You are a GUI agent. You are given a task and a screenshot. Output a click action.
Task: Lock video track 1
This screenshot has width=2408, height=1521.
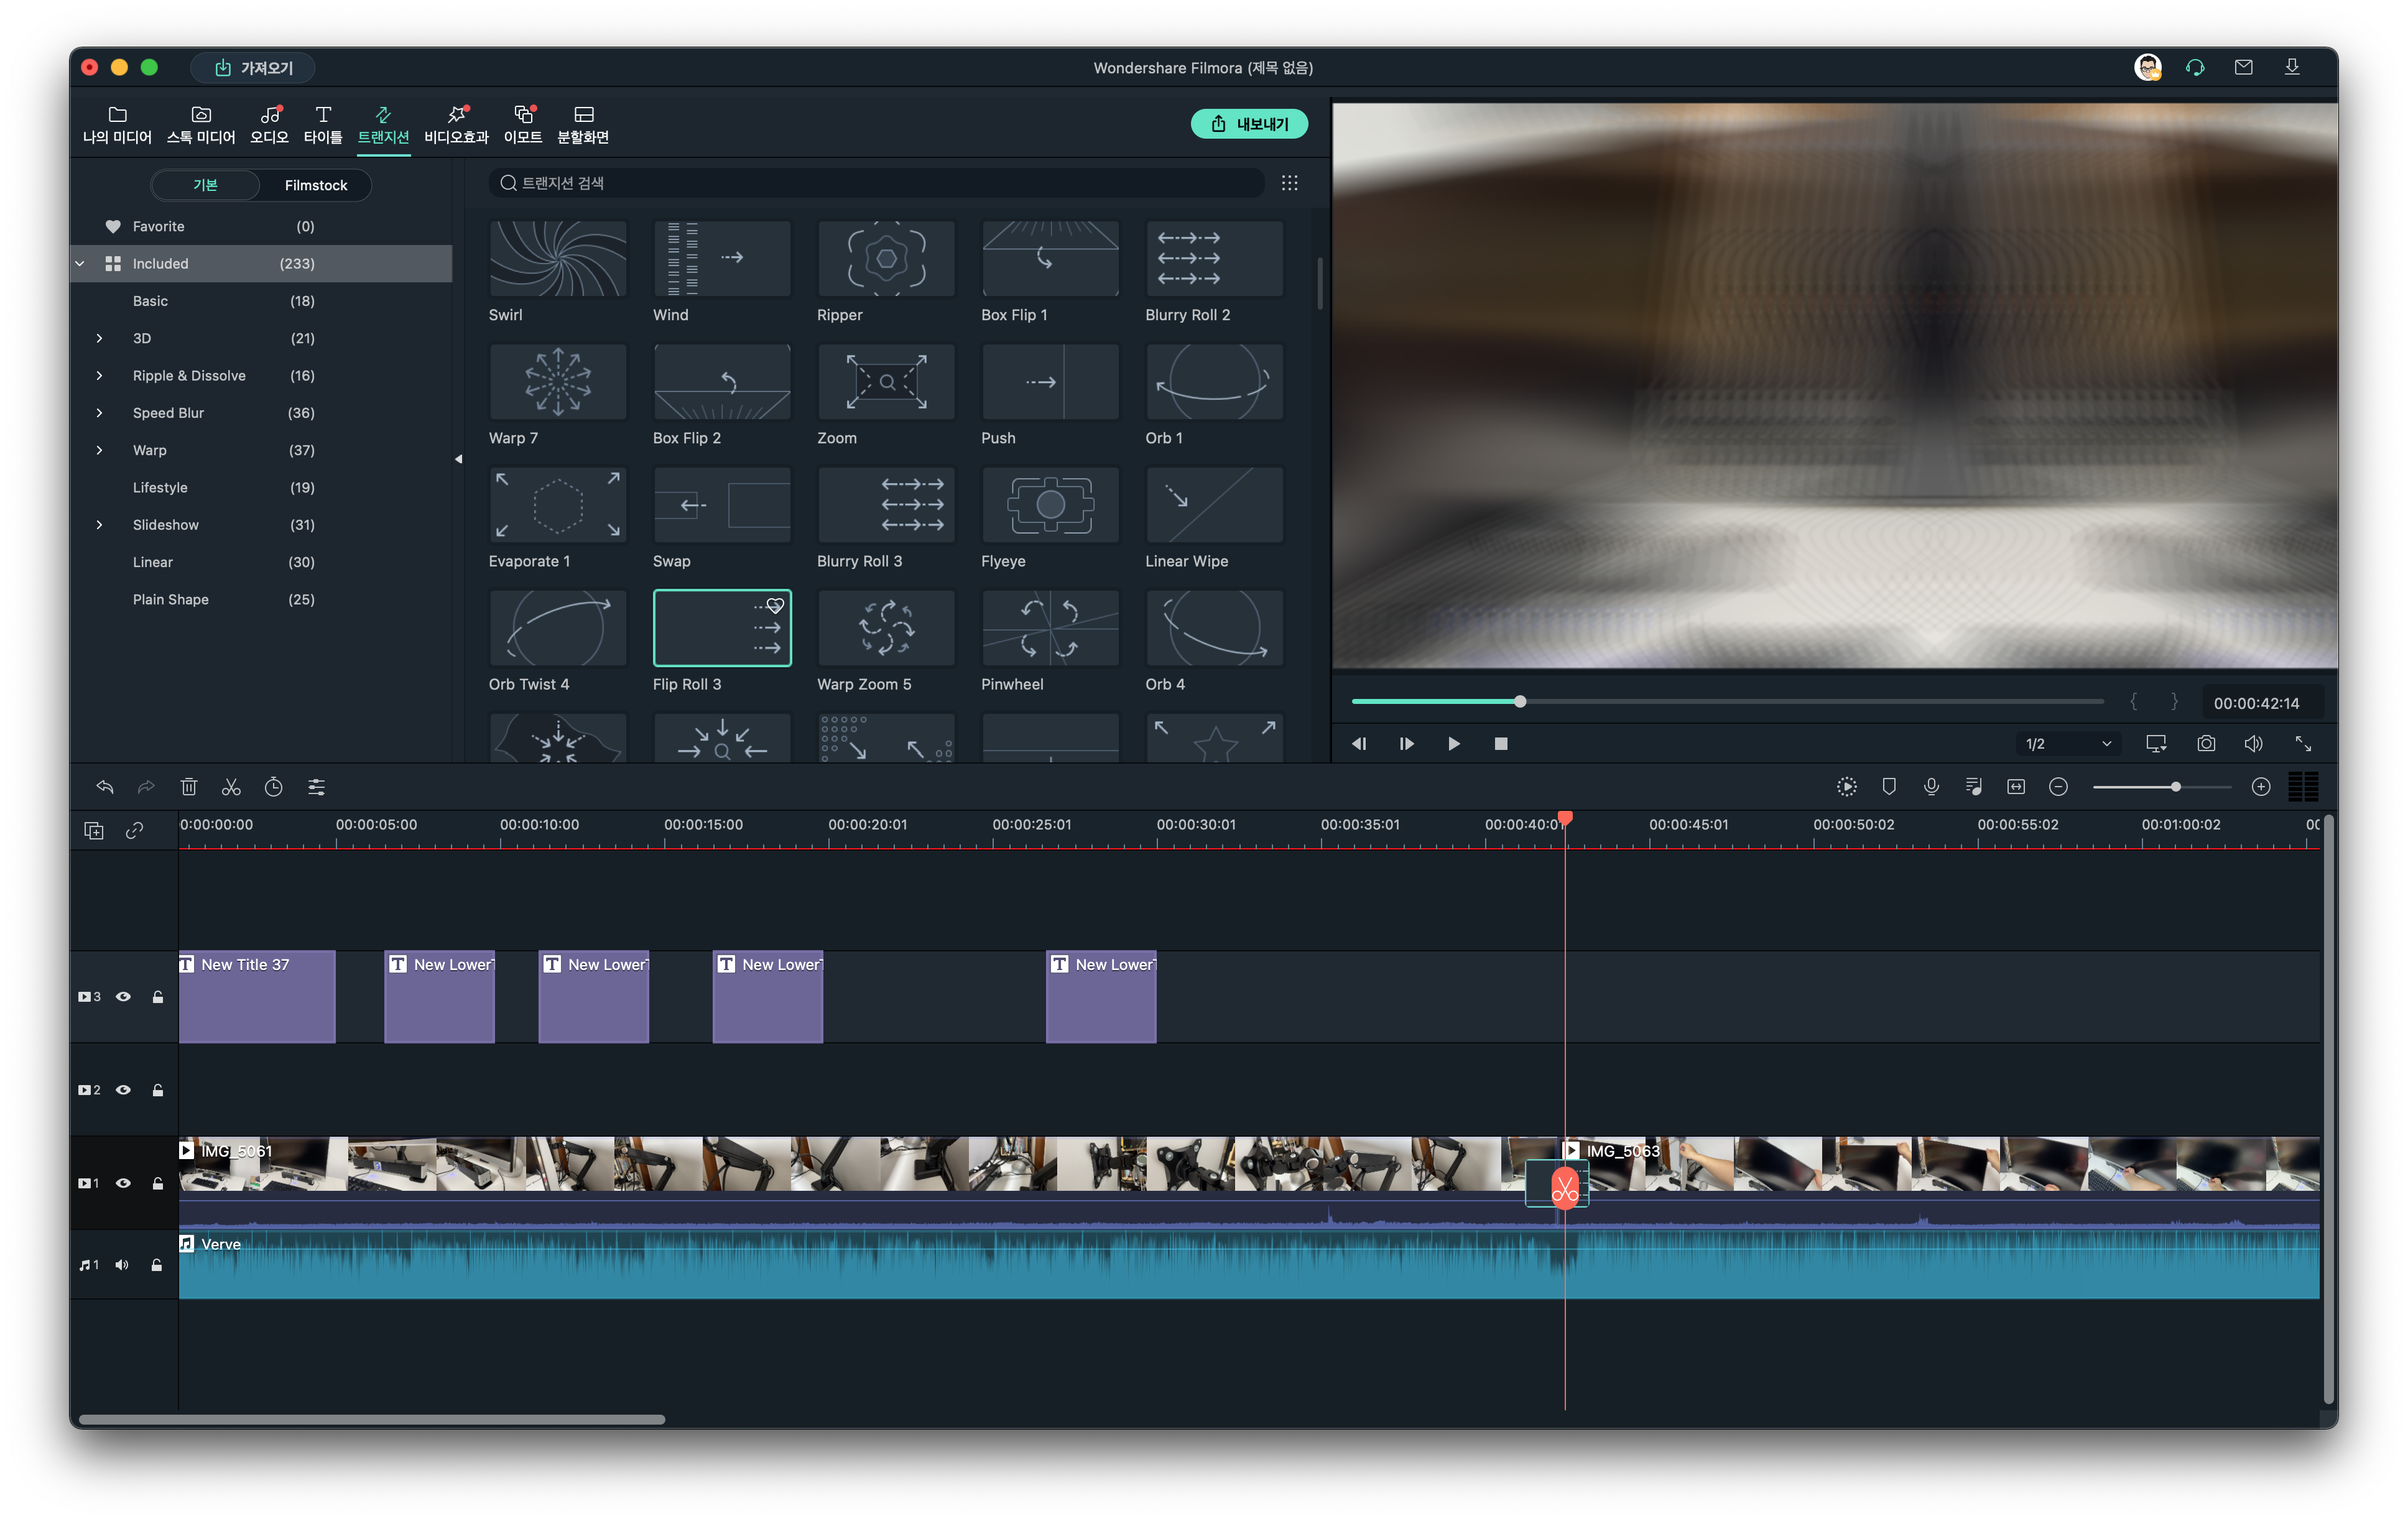(x=158, y=1183)
